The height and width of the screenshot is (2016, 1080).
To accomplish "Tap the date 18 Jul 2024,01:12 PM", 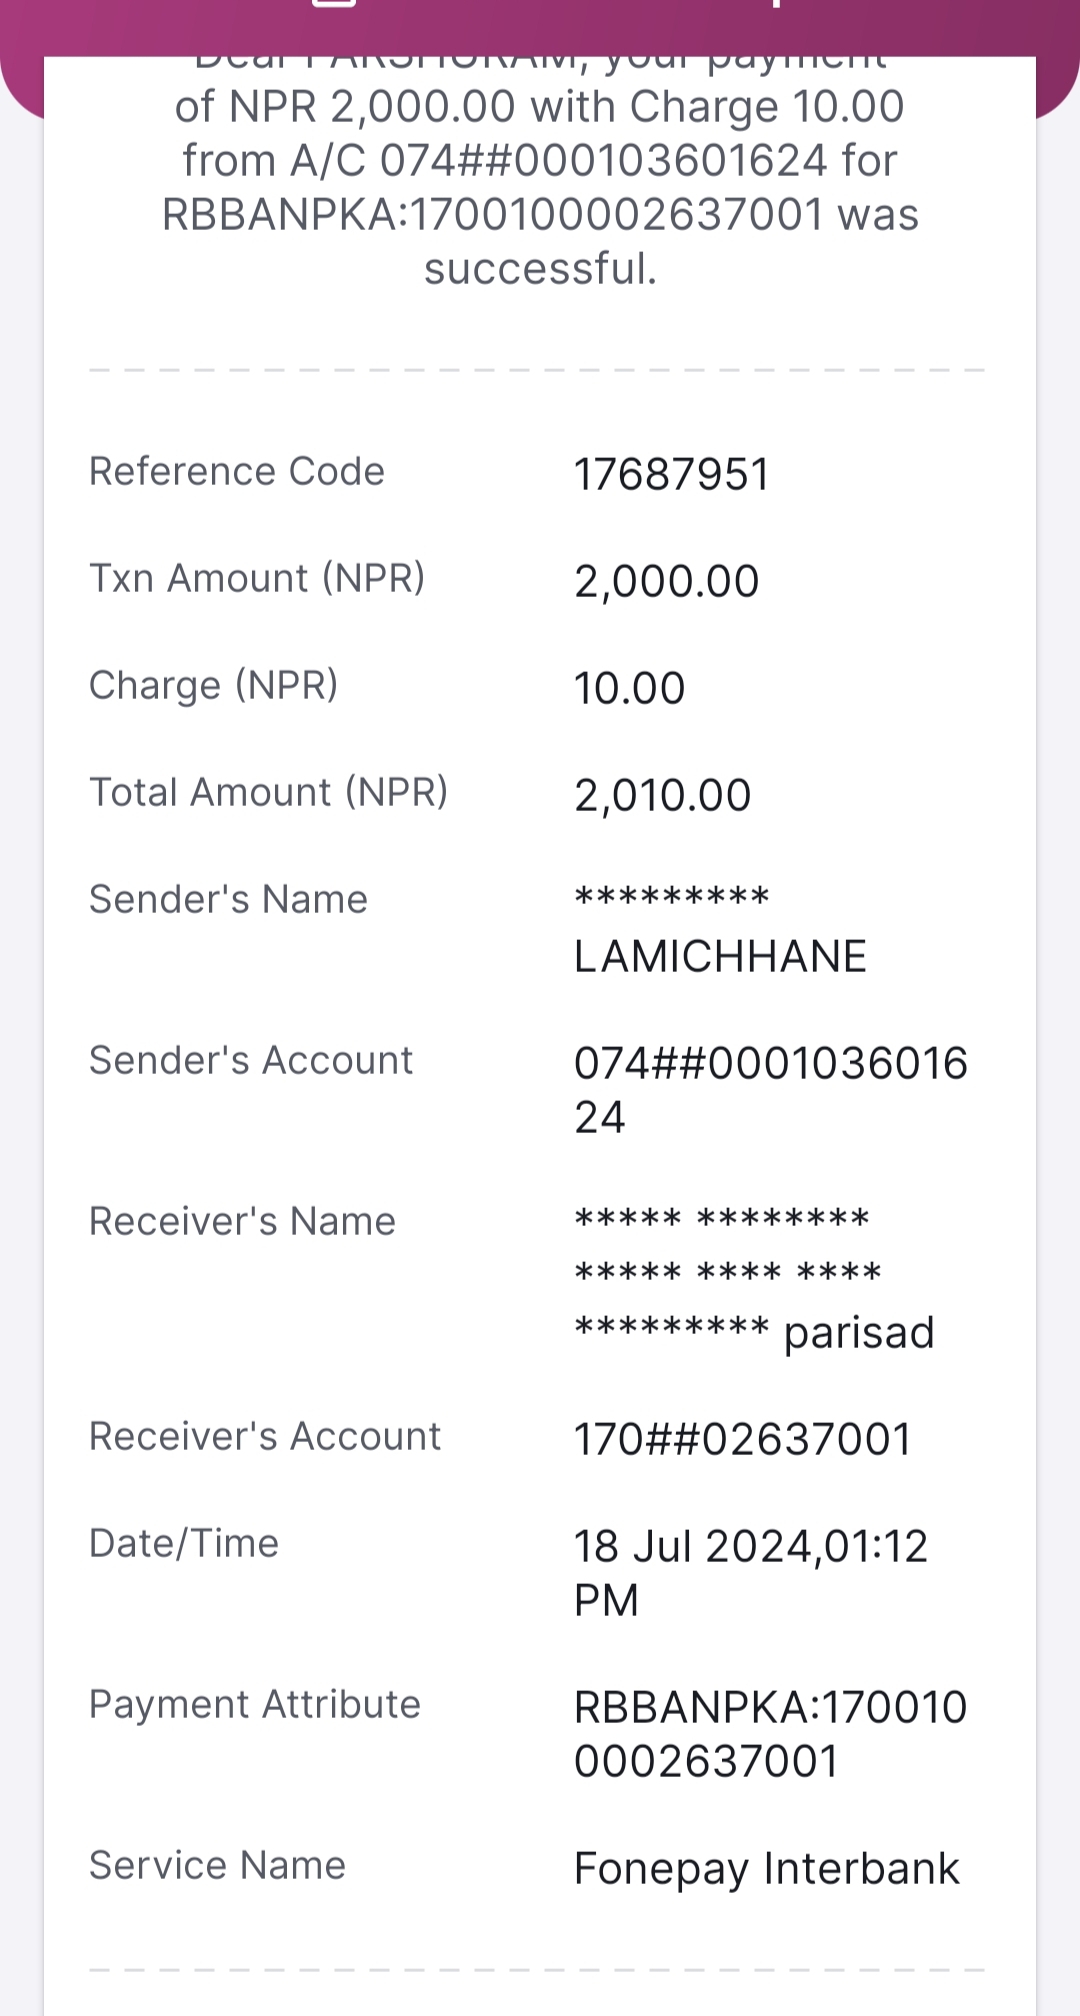I will pos(751,1573).
